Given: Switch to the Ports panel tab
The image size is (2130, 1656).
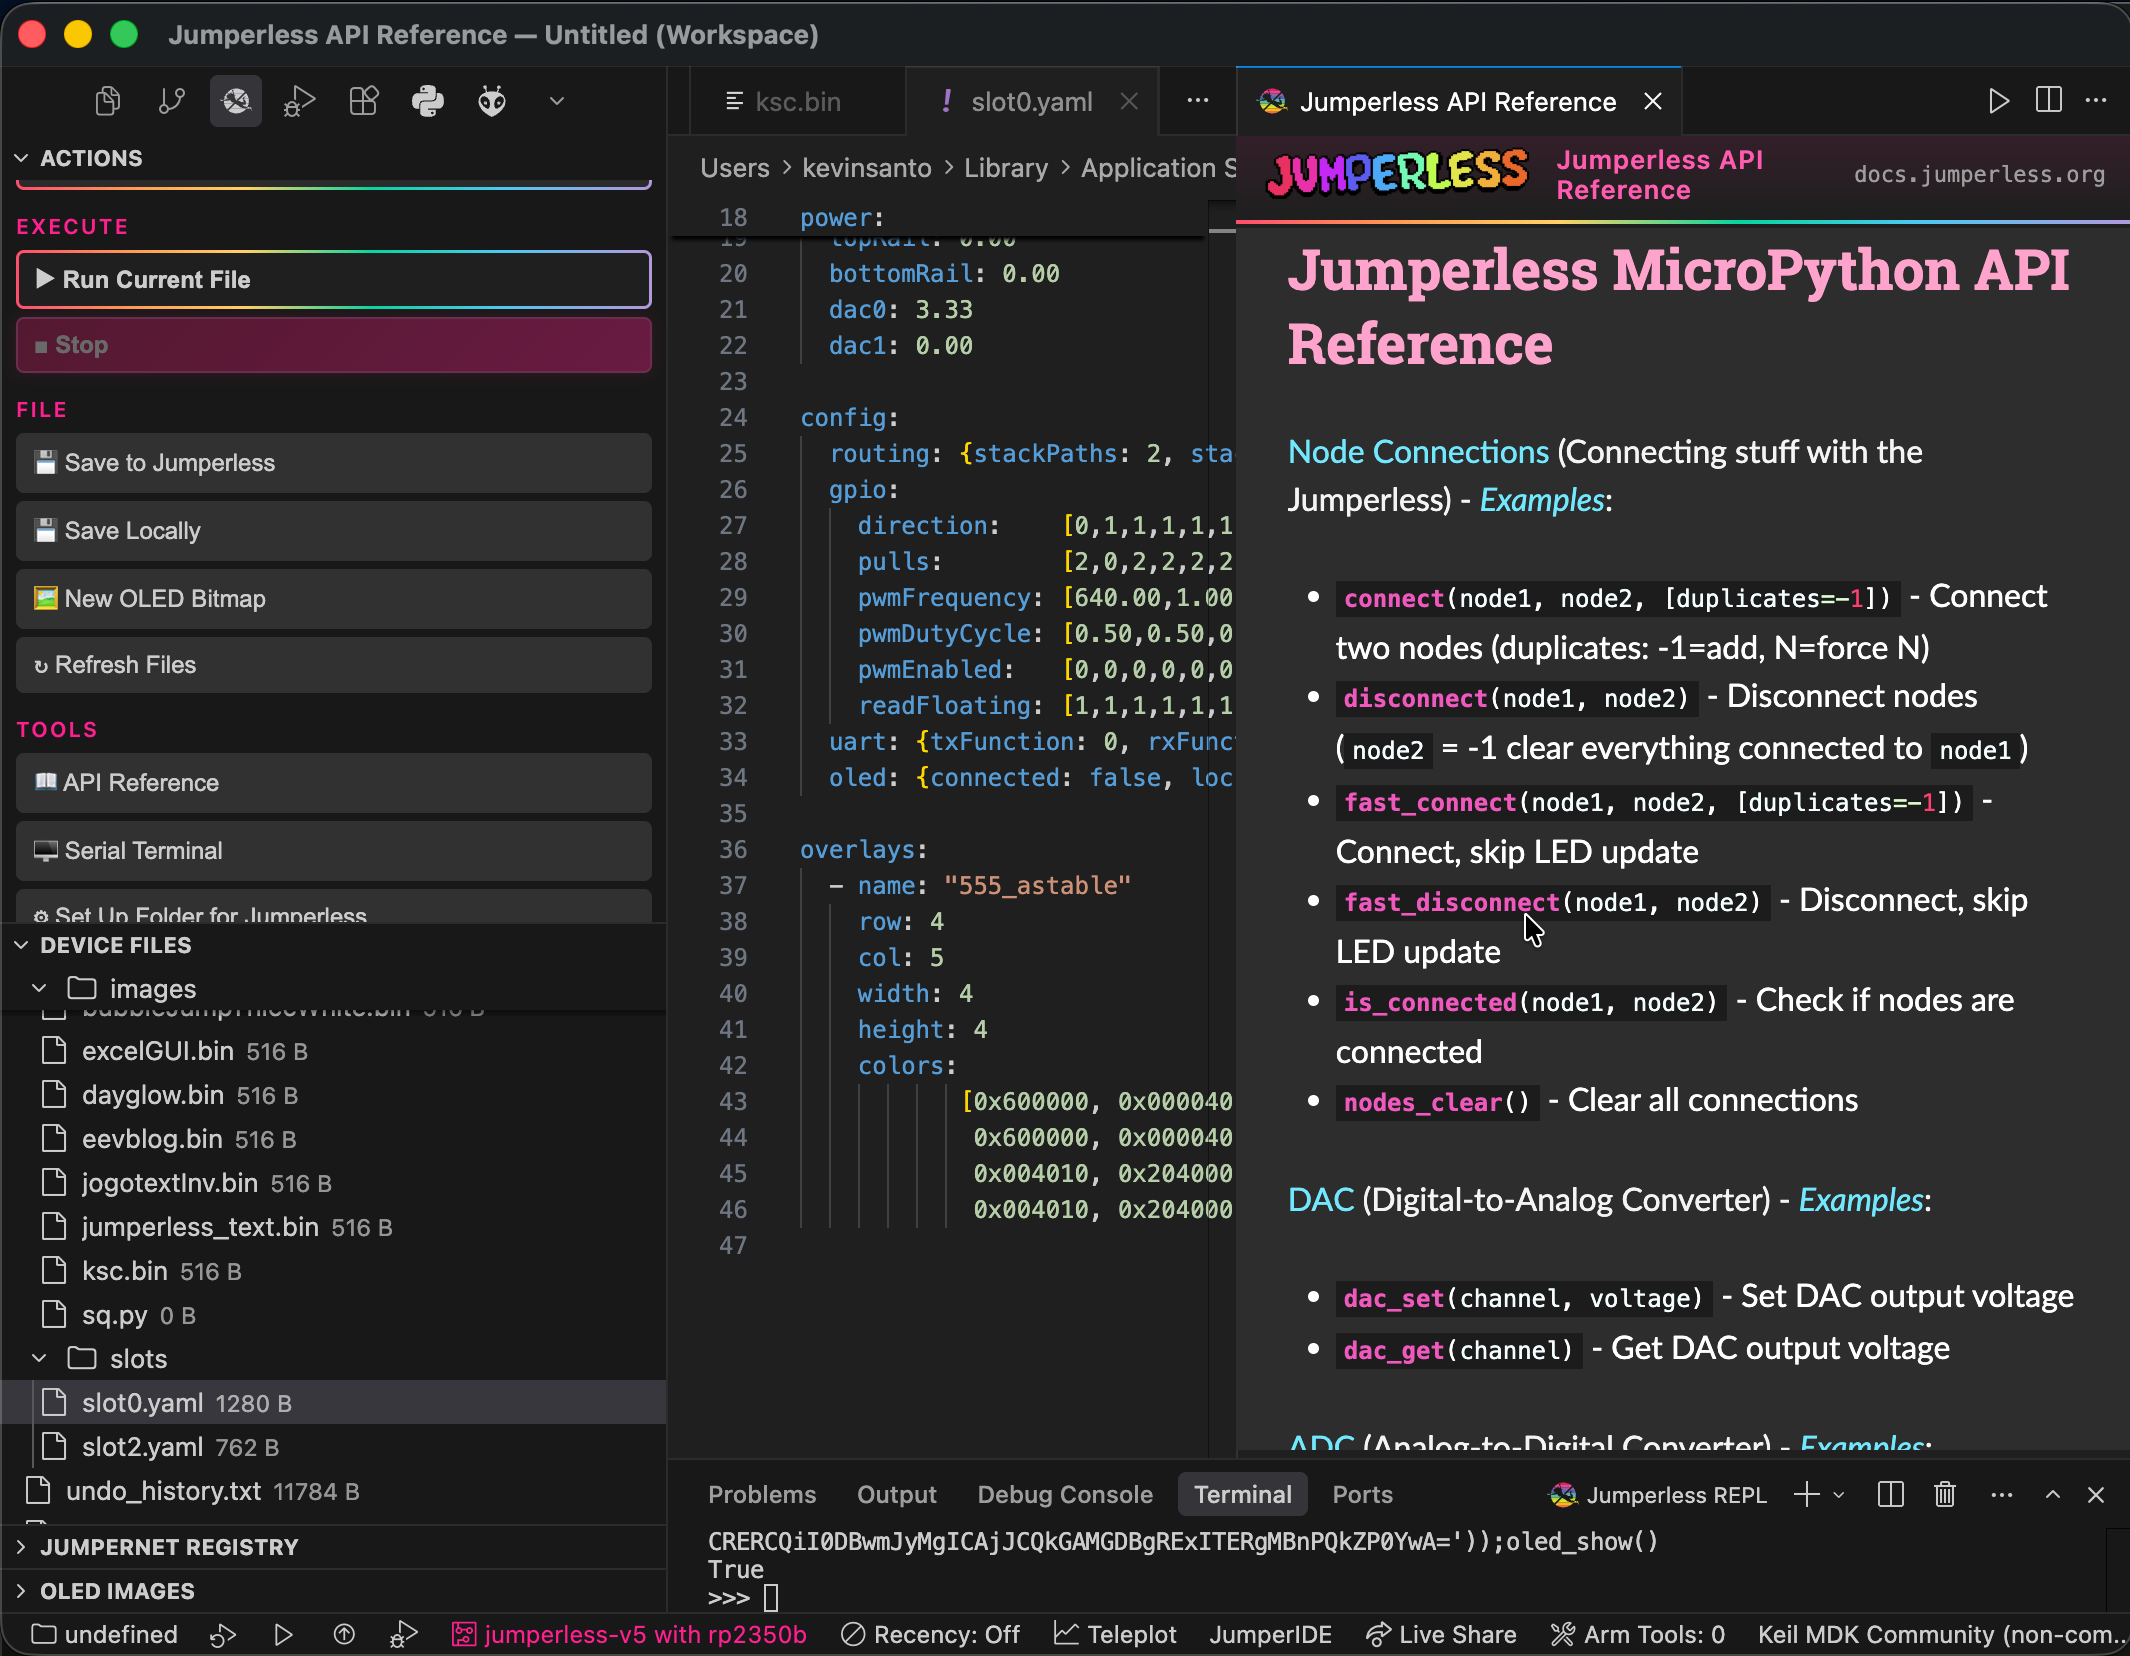Looking at the screenshot, I should coord(1362,1495).
